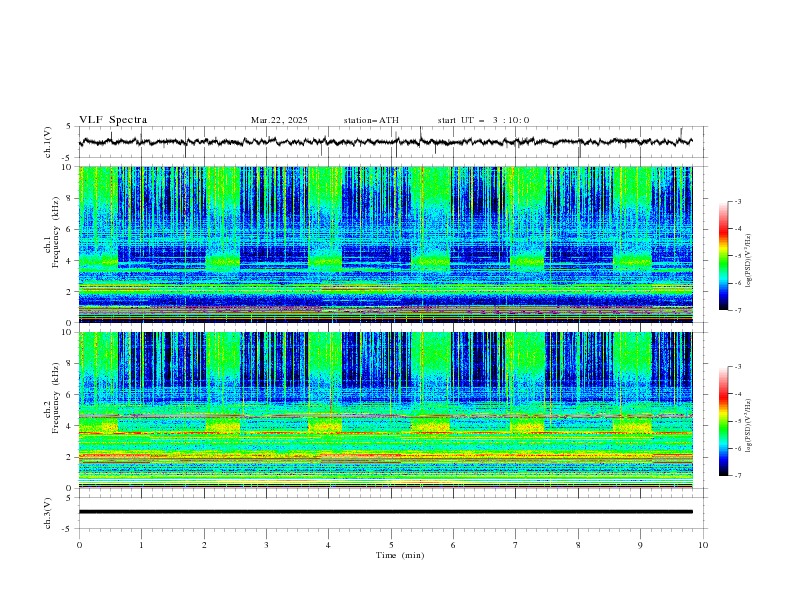
Task: Click the "6" minute tick label
Action: 453,545
